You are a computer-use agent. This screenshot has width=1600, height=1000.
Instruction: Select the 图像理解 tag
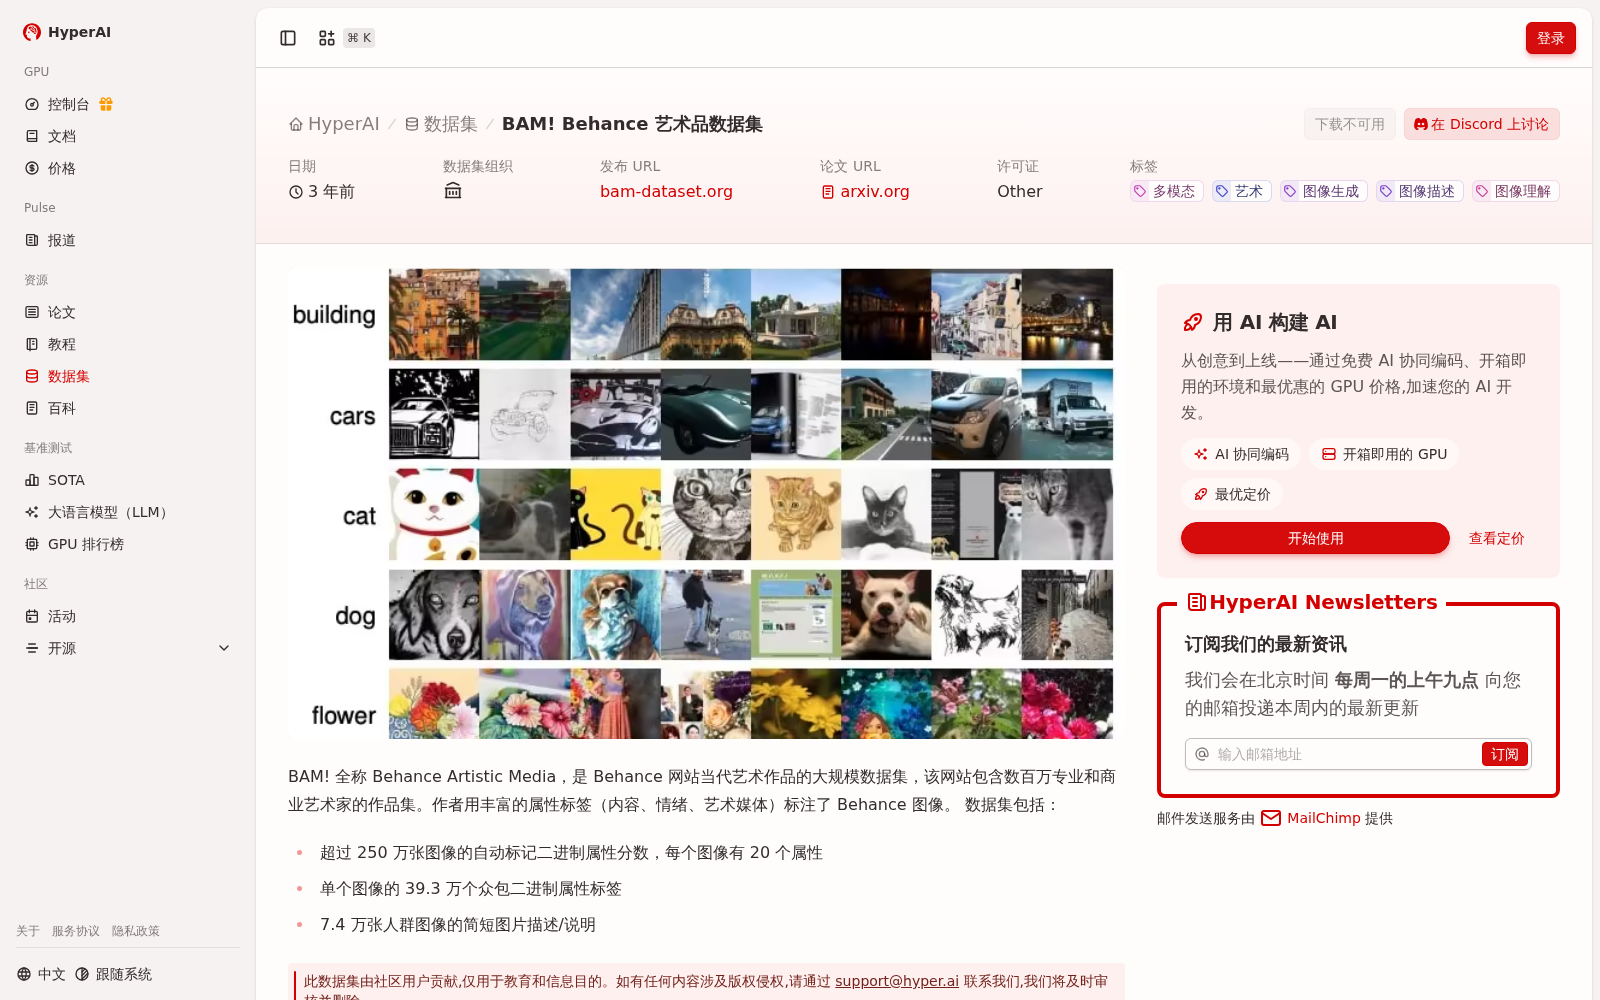pos(1515,191)
